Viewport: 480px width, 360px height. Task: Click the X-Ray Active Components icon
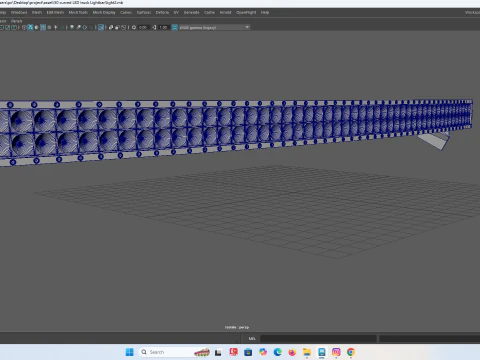pos(117,27)
